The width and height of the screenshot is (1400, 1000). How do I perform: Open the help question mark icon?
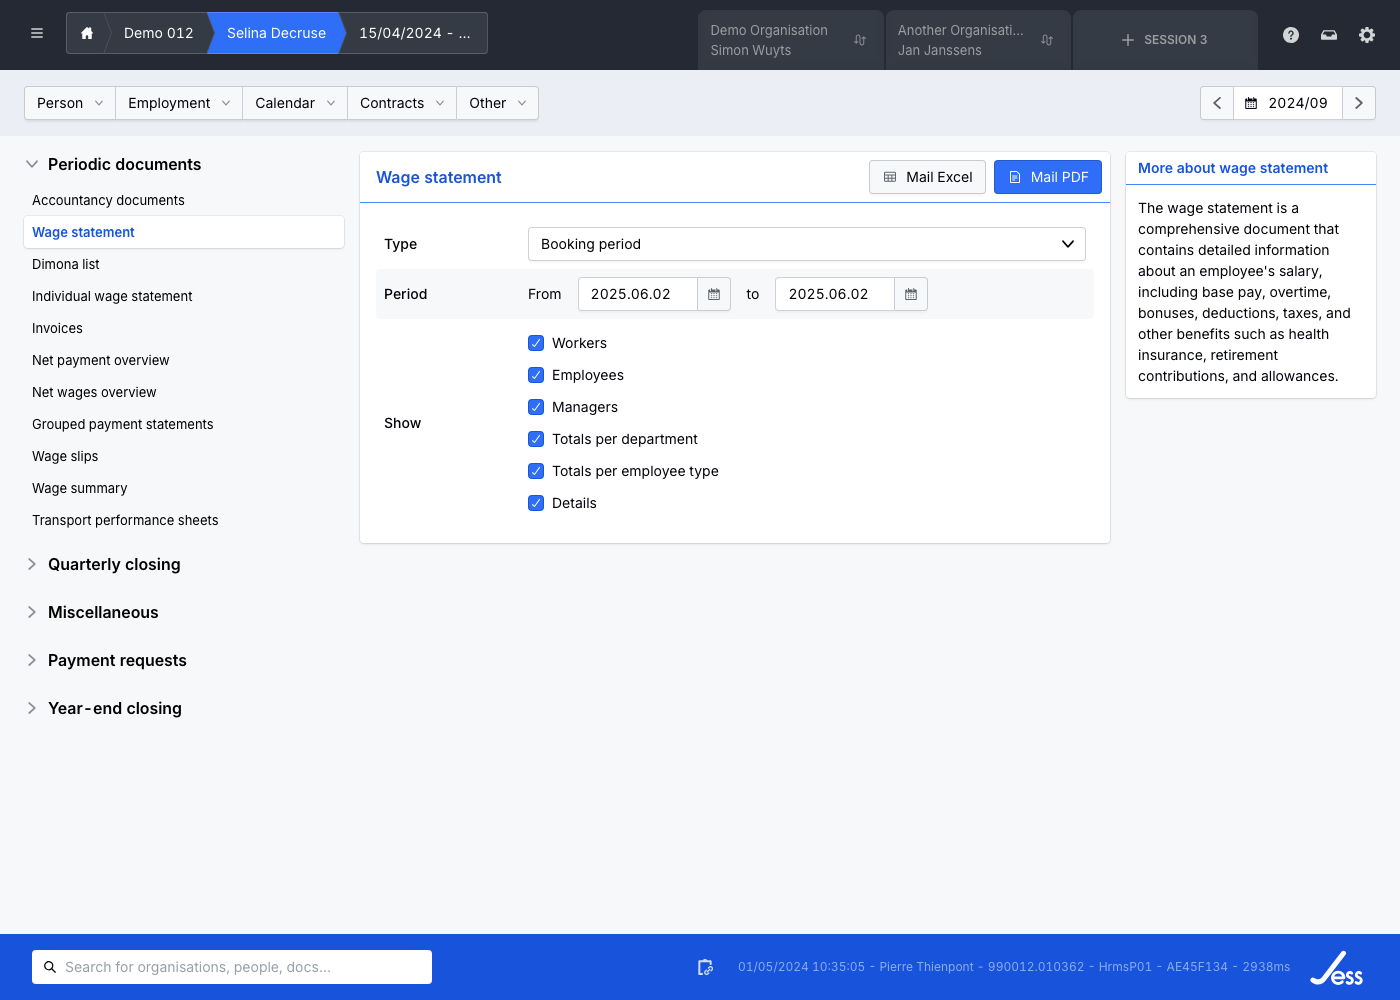click(x=1291, y=35)
